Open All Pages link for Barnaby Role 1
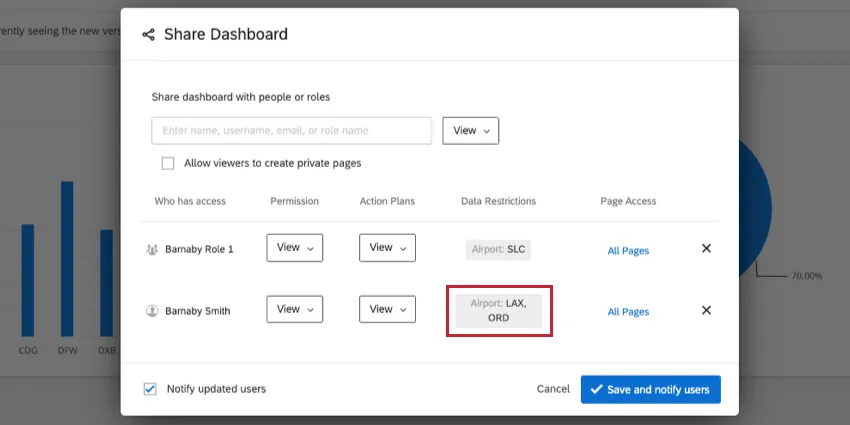The image size is (850, 425). point(628,250)
